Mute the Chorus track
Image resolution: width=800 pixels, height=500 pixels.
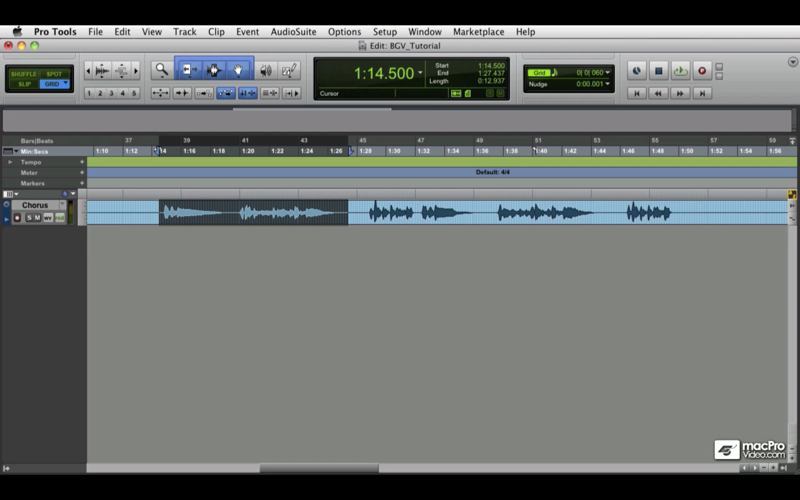point(37,218)
